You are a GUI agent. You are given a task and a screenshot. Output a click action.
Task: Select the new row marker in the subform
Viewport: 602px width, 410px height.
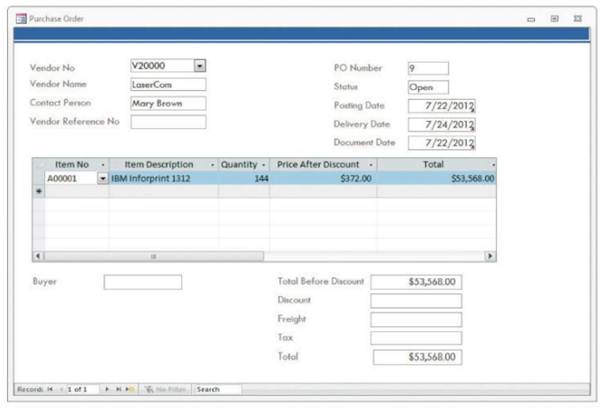[x=39, y=191]
